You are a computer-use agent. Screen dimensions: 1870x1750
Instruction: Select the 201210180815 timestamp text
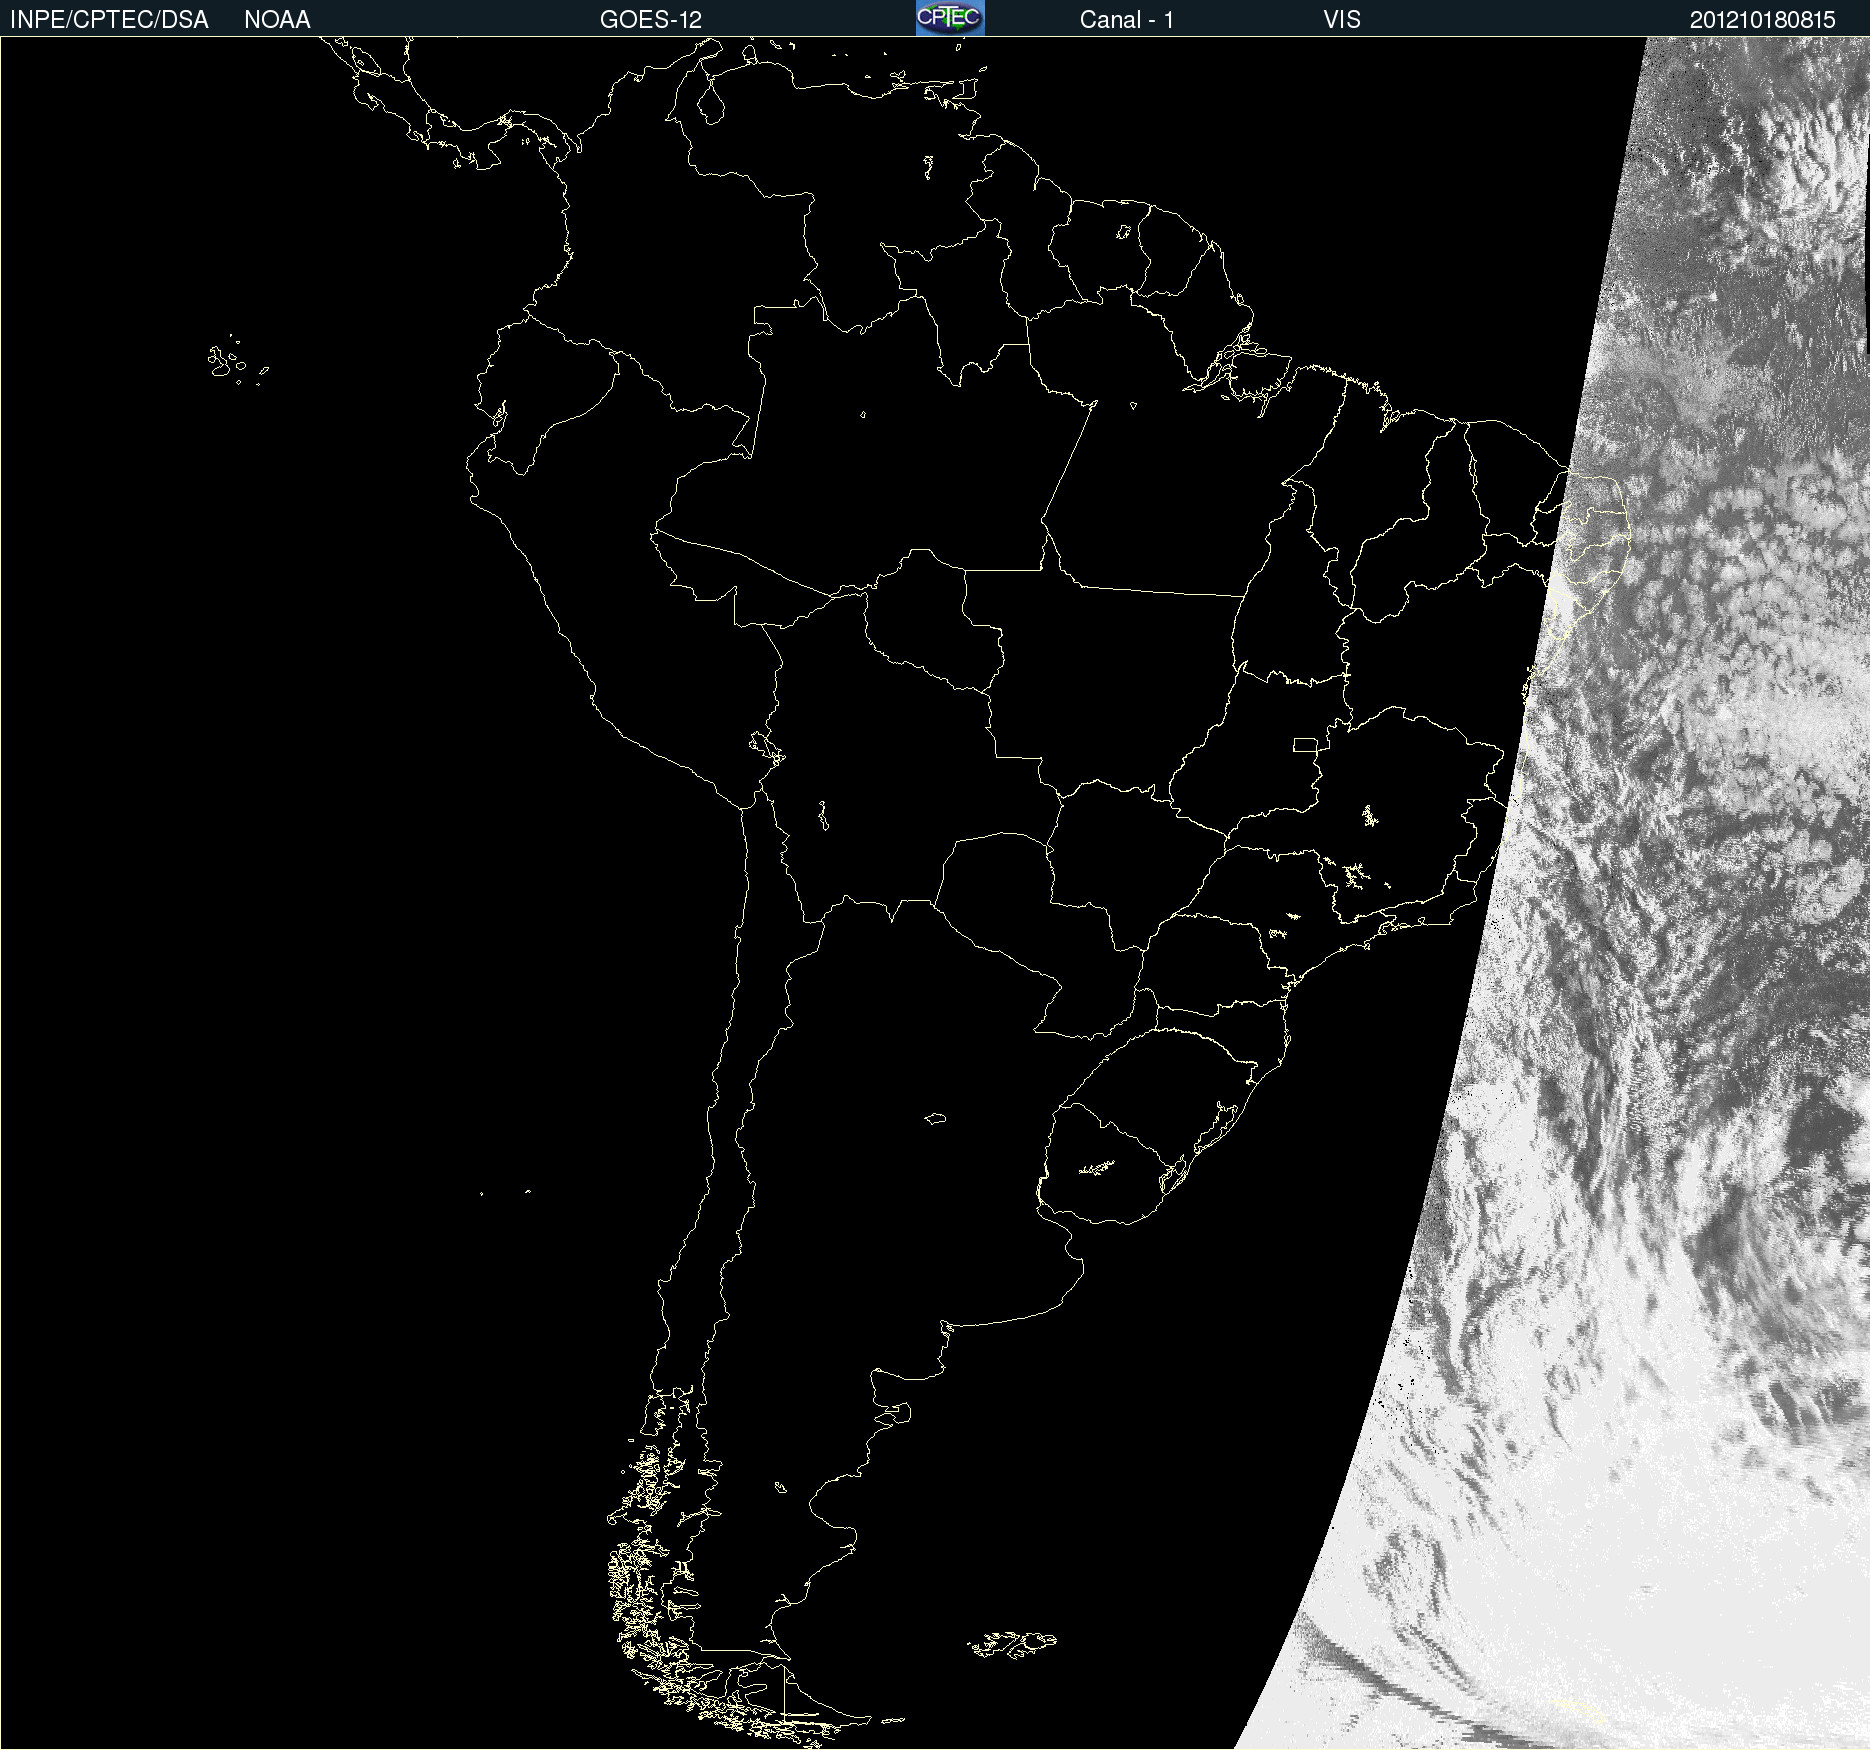1763,20
